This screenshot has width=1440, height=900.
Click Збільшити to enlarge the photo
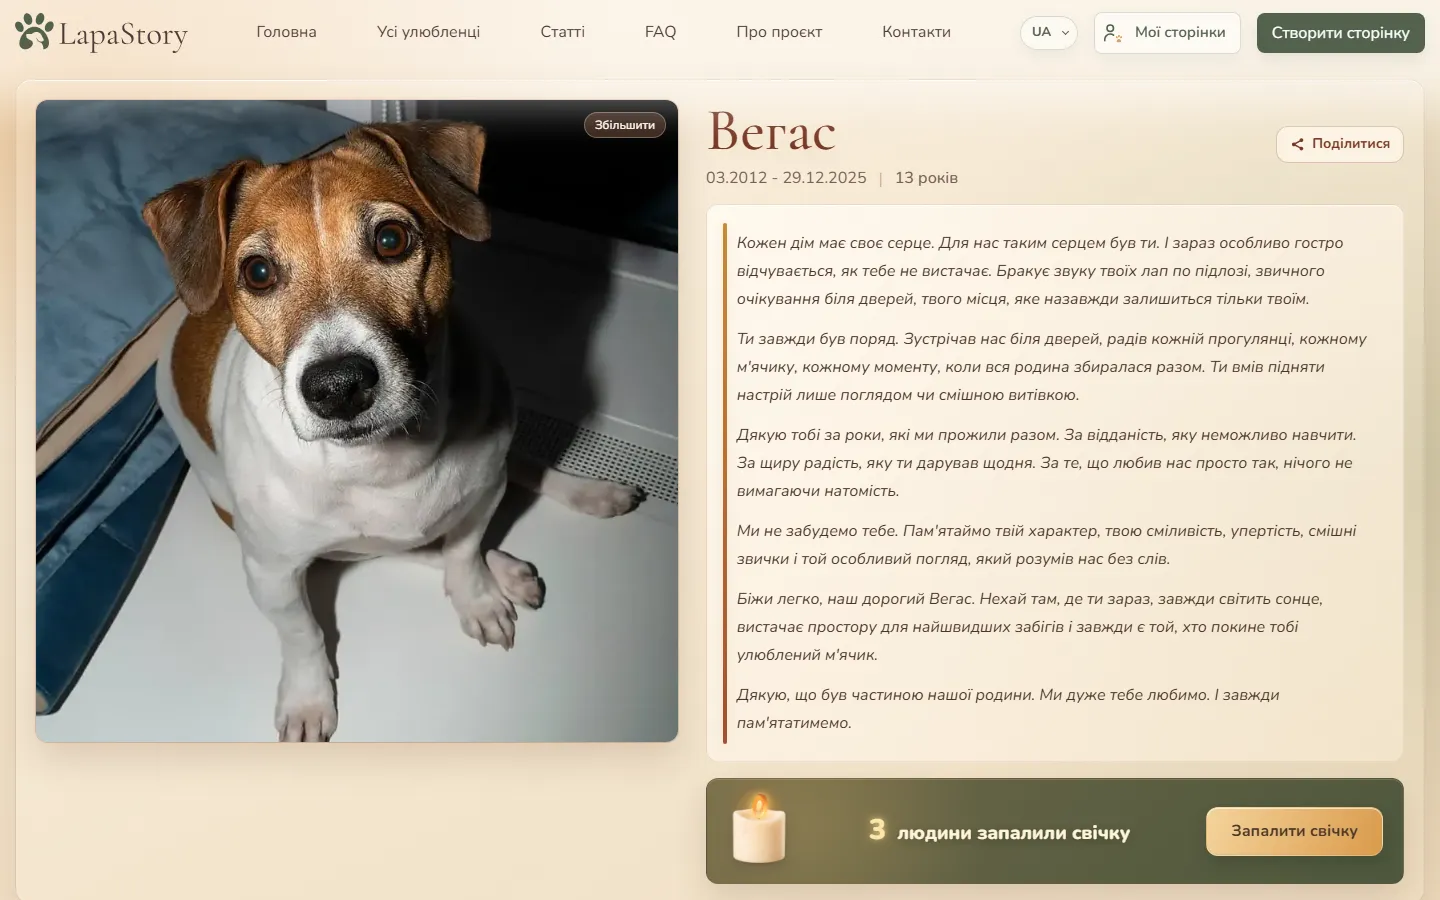point(625,125)
